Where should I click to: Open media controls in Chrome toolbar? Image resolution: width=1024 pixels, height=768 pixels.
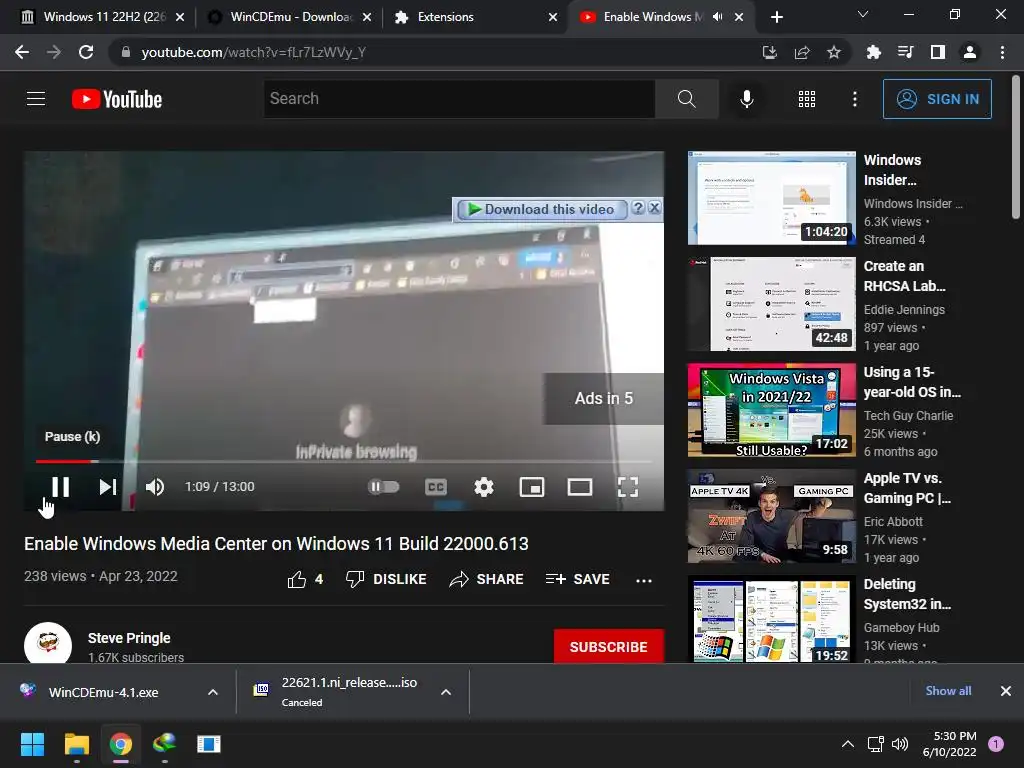click(905, 52)
